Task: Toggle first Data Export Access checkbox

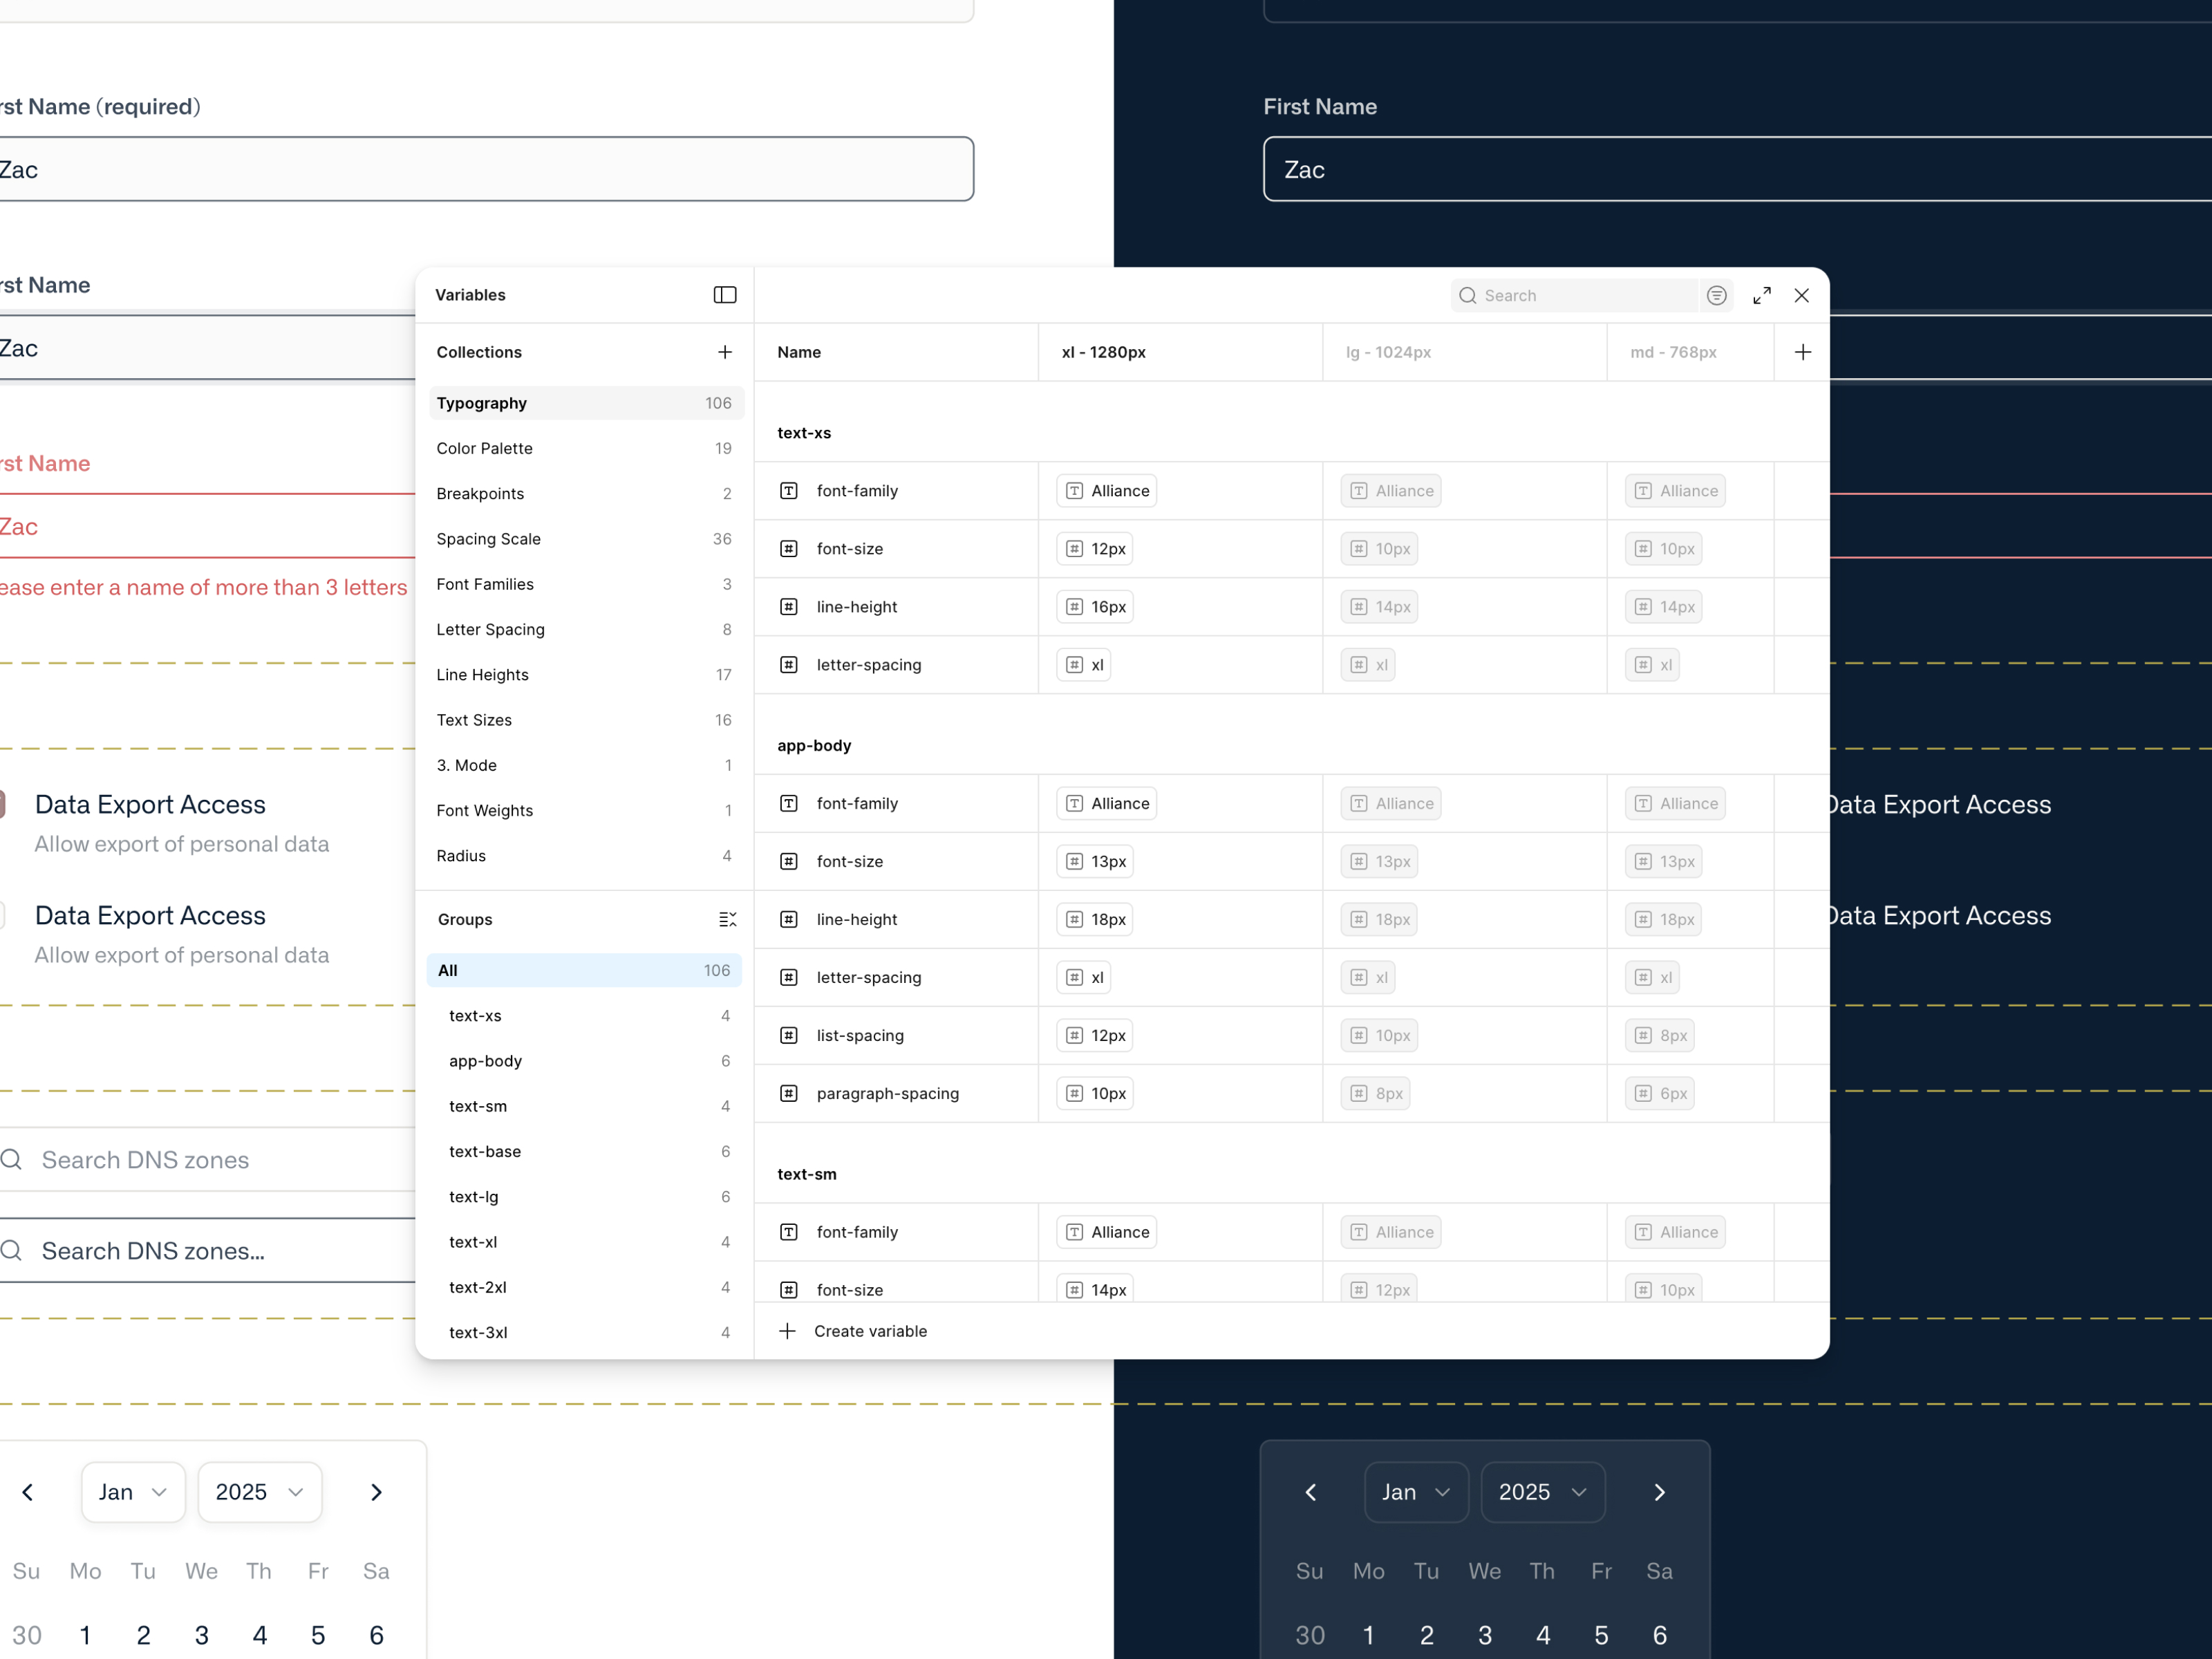Action: [2, 804]
